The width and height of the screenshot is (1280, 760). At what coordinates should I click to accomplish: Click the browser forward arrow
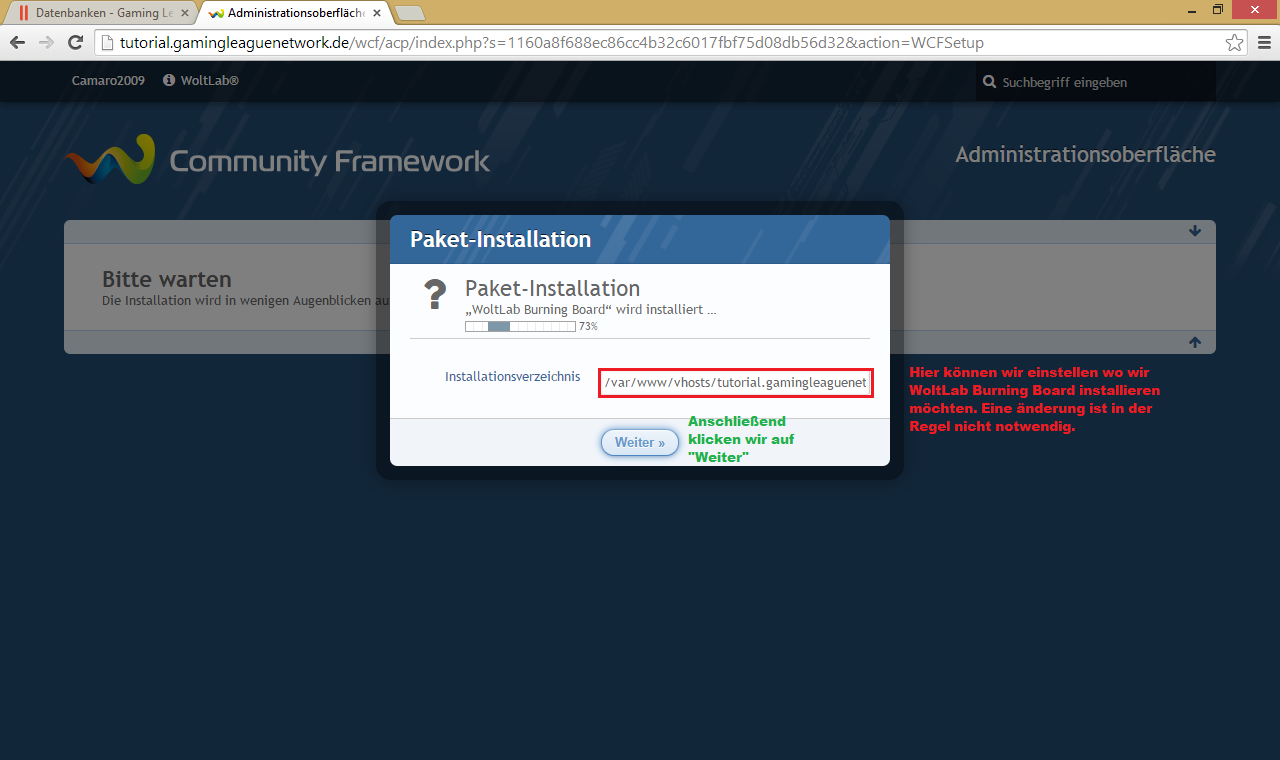(46, 43)
